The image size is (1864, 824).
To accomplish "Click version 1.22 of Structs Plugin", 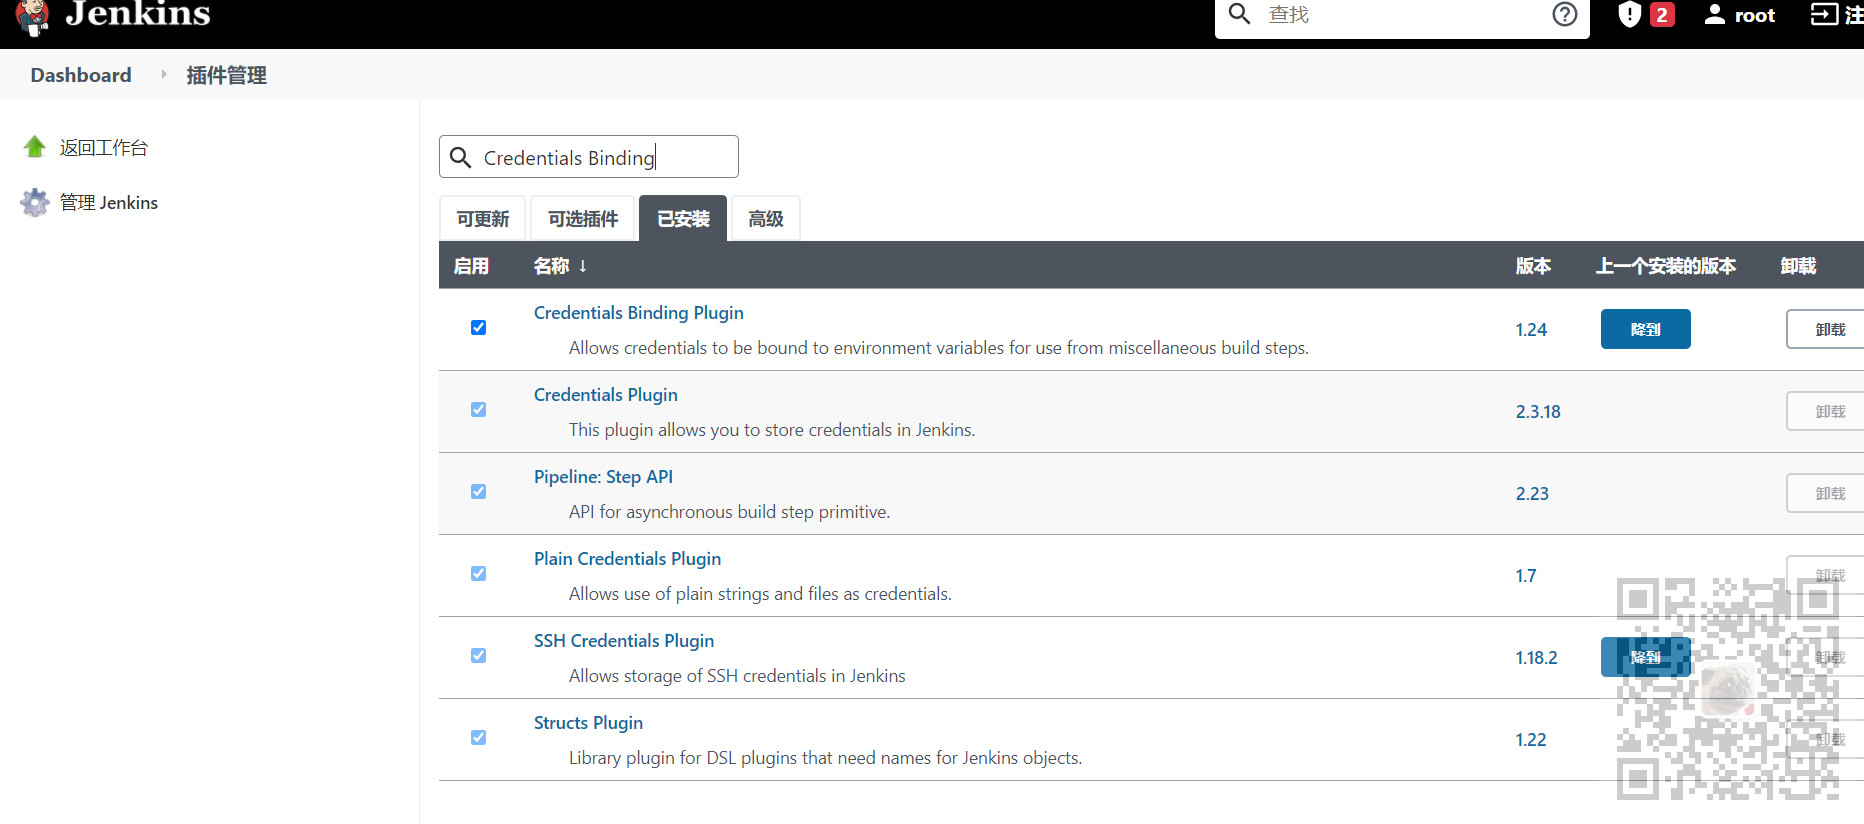I will tap(1531, 740).
